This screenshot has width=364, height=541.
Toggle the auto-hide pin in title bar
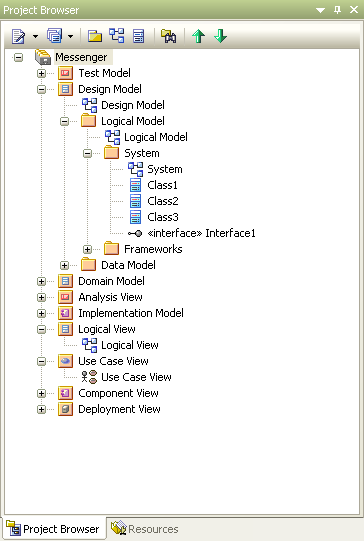(x=337, y=10)
